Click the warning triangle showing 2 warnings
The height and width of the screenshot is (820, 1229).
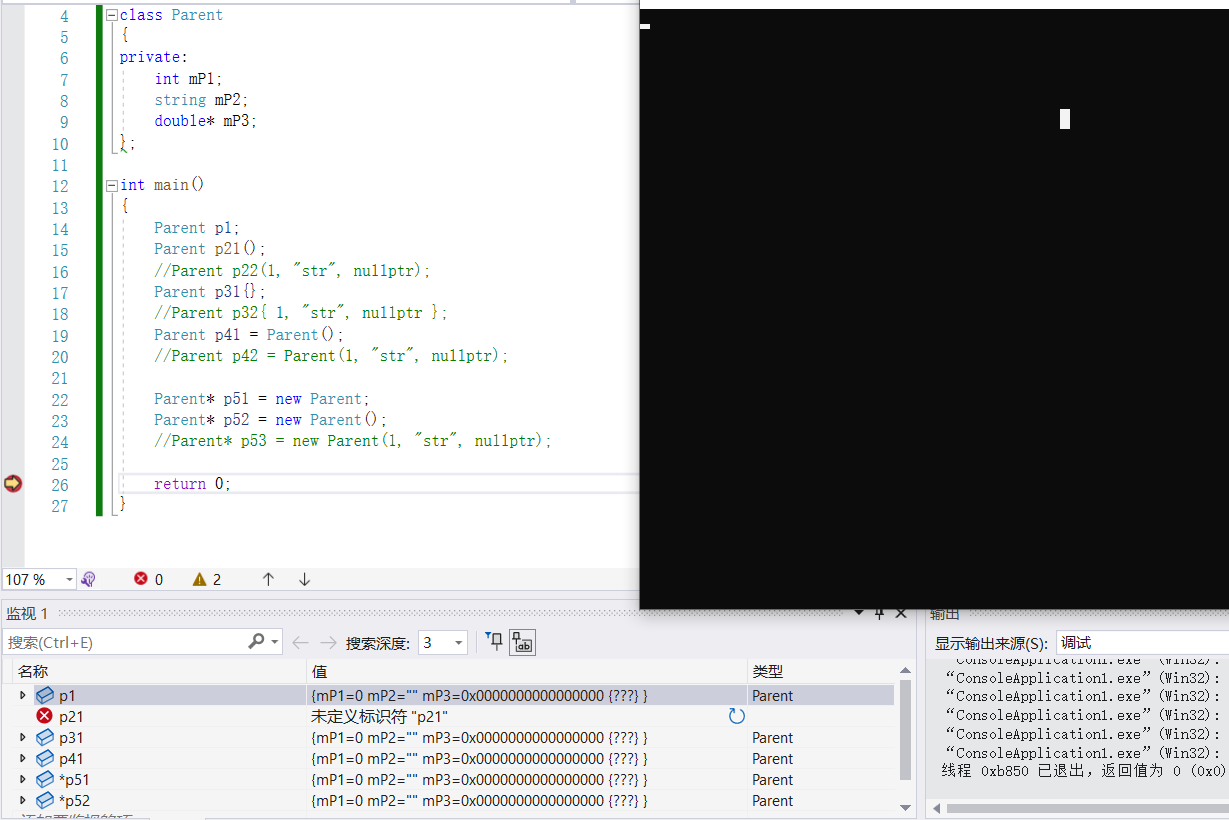(x=200, y=578)
